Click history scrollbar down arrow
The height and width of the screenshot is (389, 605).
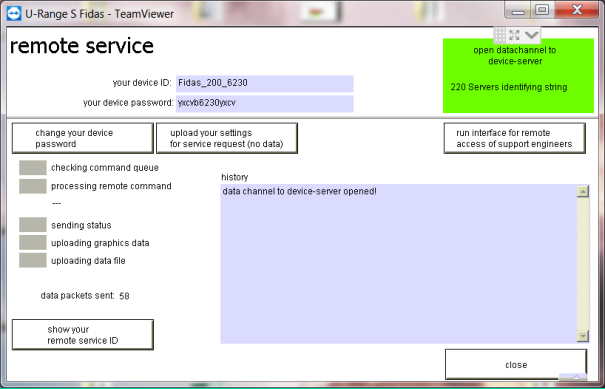click(583, 336)
